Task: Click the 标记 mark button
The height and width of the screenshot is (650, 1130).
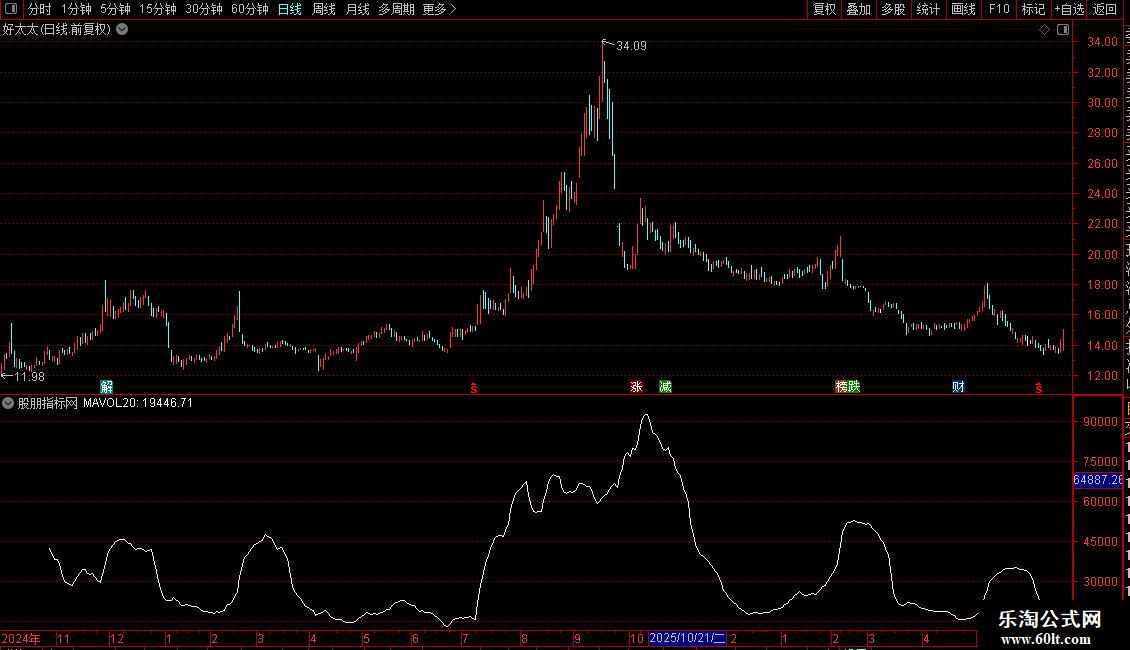Action: click(x=1033, y=9)
